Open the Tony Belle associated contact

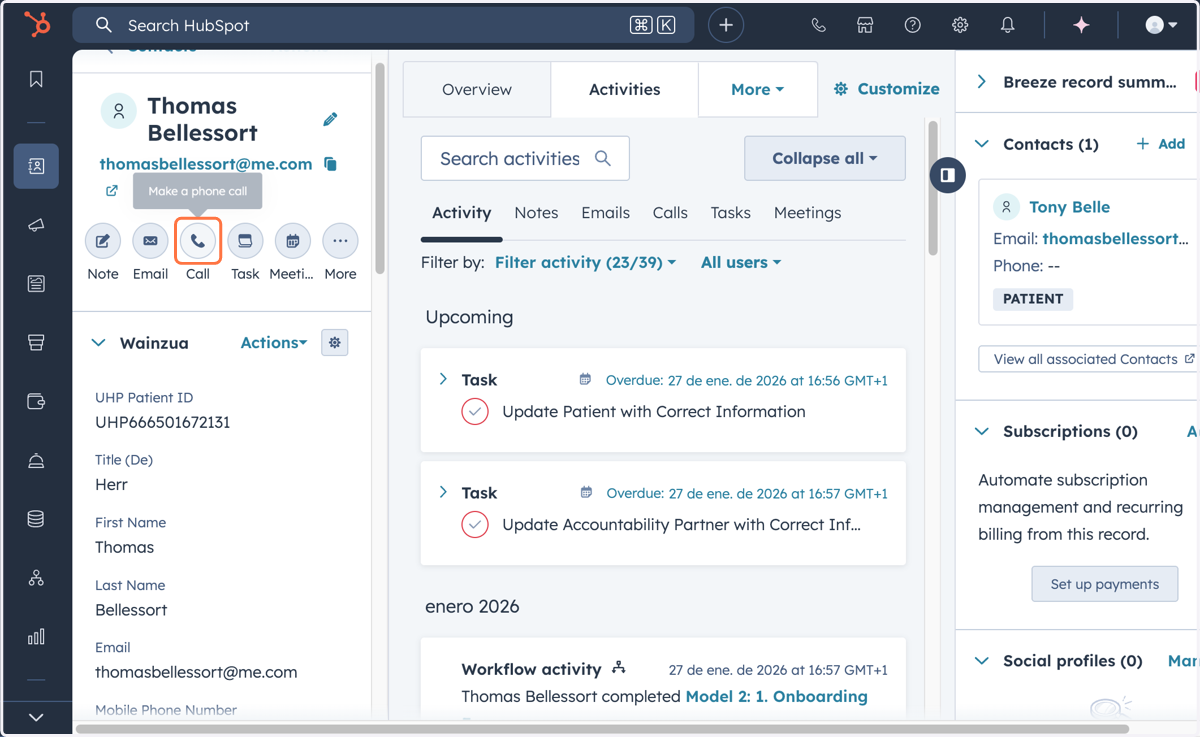click(x=1069, y=207)
